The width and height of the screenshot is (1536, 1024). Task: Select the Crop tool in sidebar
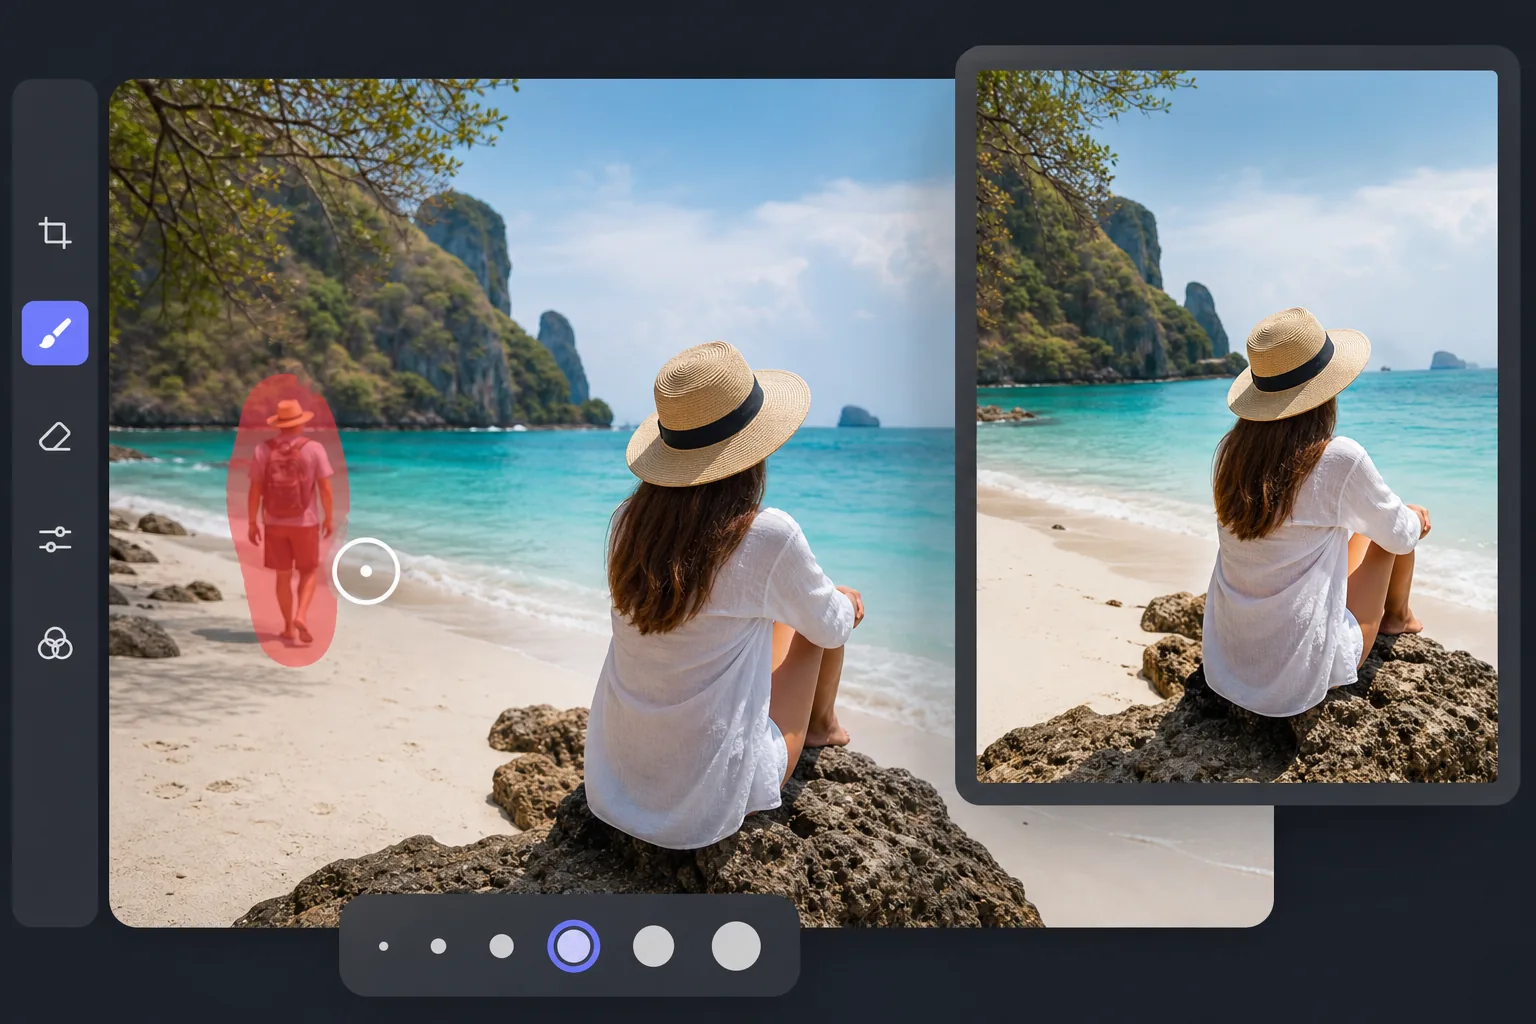(55, 233)
